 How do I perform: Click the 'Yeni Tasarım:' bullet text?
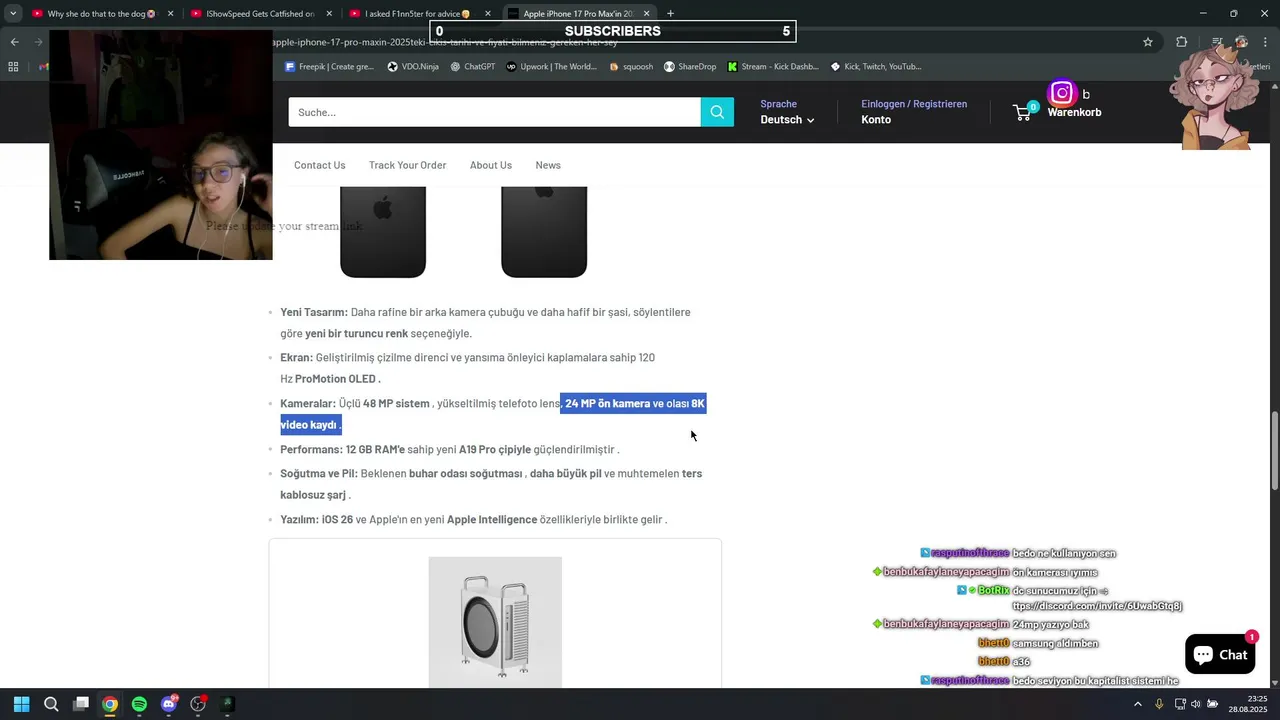[x=314, y=312]
